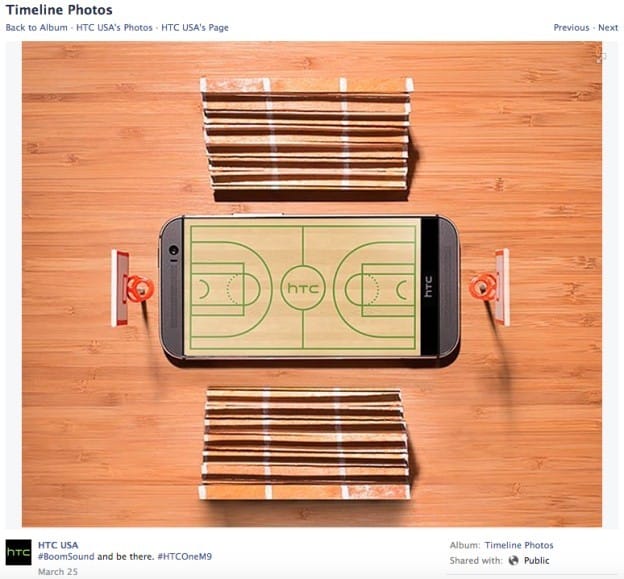Click the globe icon beside Public

pos(513,560)
